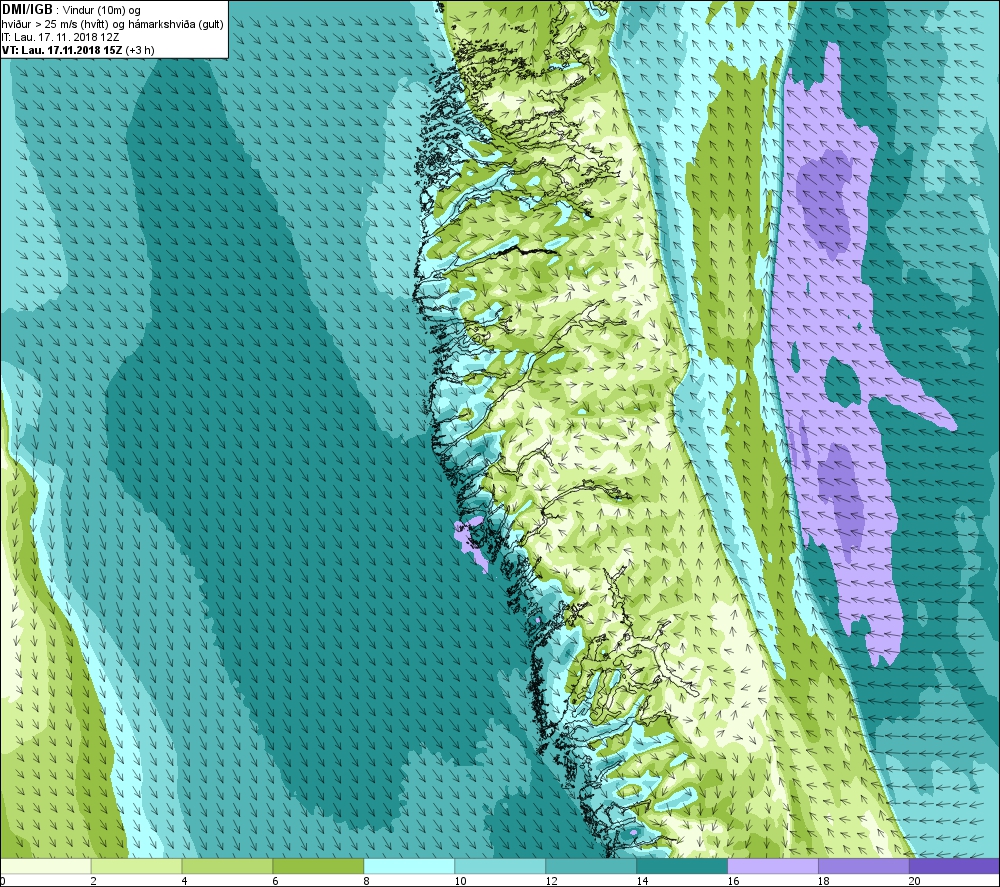
Task: Click the legend scale label "18"
Action: pos(824,881)
